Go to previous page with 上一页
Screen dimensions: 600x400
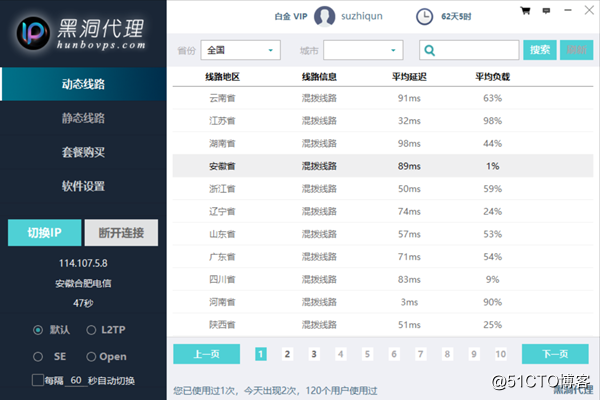[207, 354]
